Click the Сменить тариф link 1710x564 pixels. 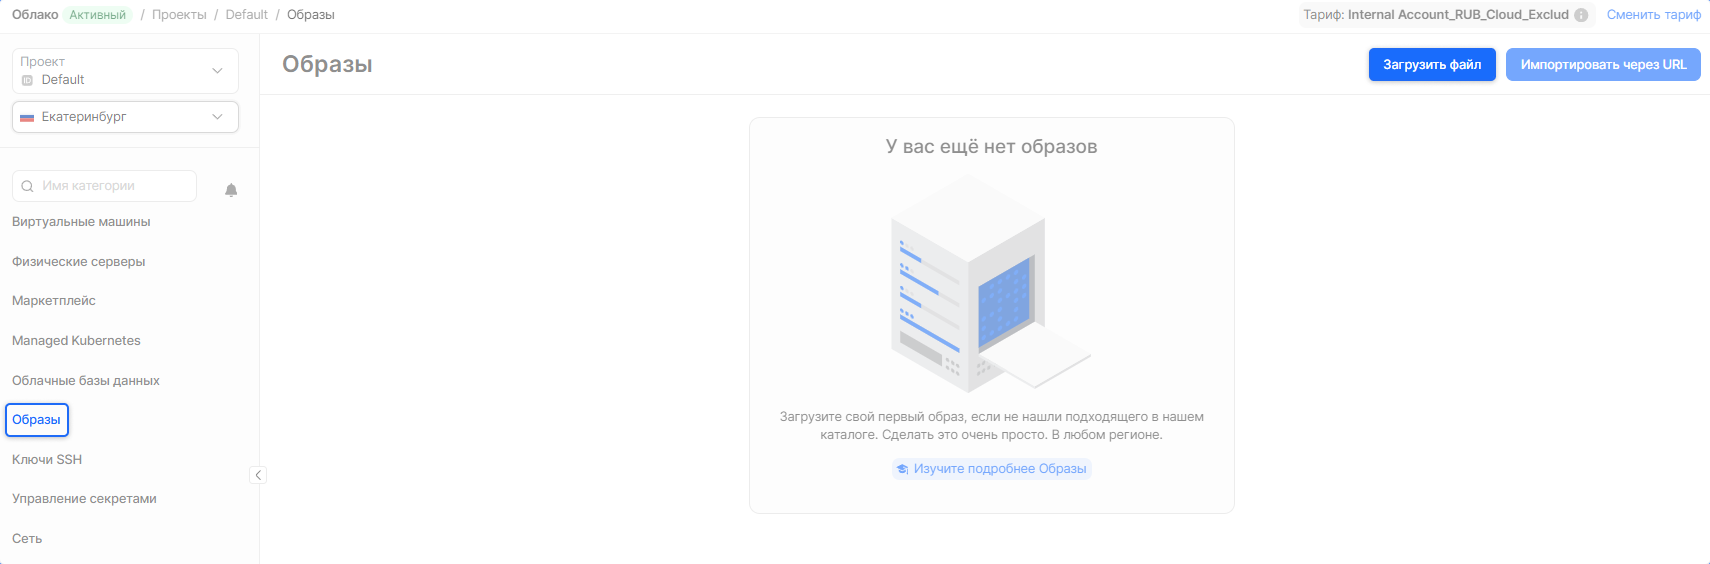(1653, 15)
